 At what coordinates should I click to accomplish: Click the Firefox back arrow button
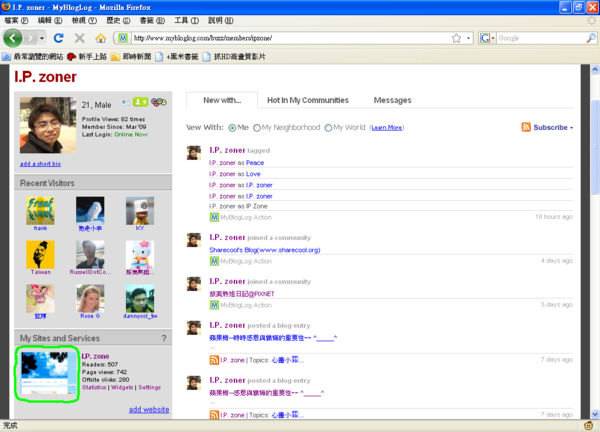pyautogui.click(x=13, y=38)
